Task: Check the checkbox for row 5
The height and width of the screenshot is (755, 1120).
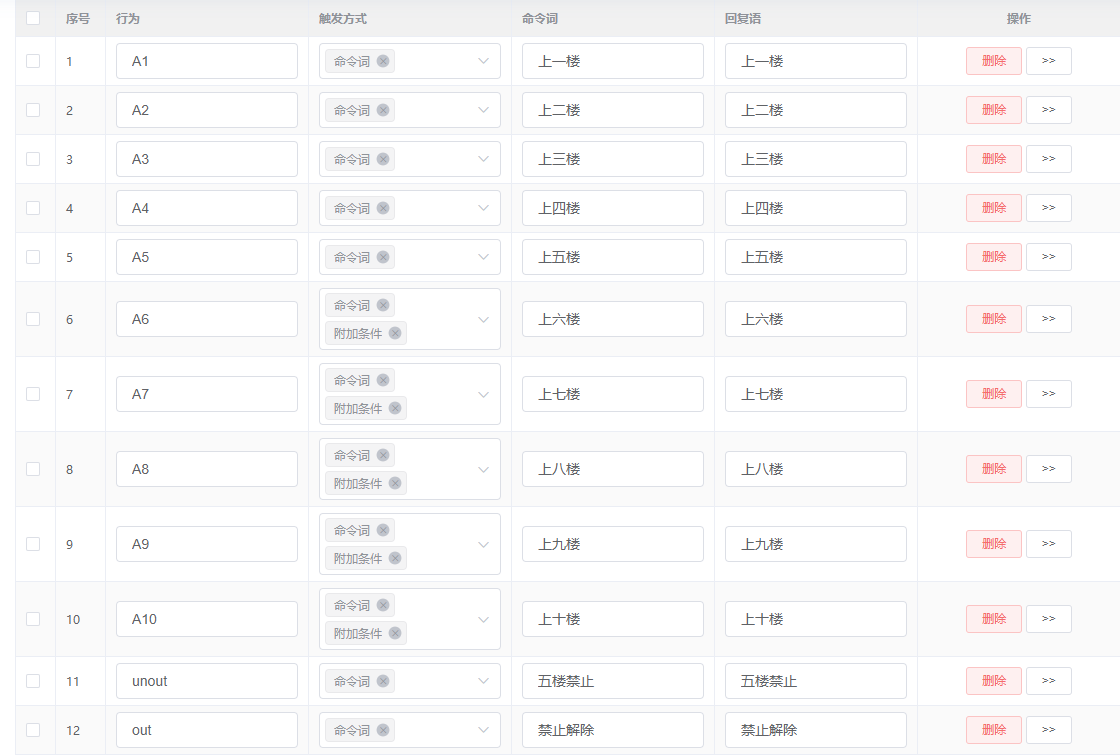Action: (33, 257)
